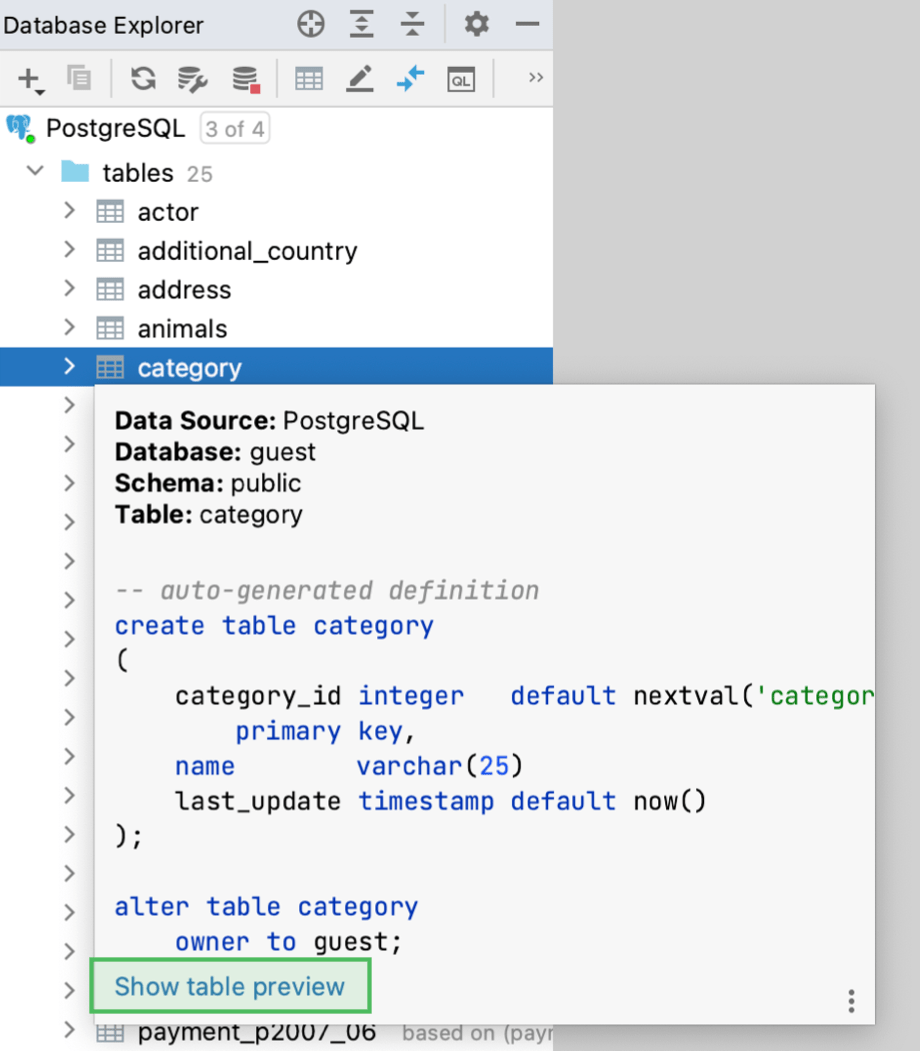Click the Select Opened File crosshair icon
Viewport: 920px width, 1051px height.
coord(310,24)
